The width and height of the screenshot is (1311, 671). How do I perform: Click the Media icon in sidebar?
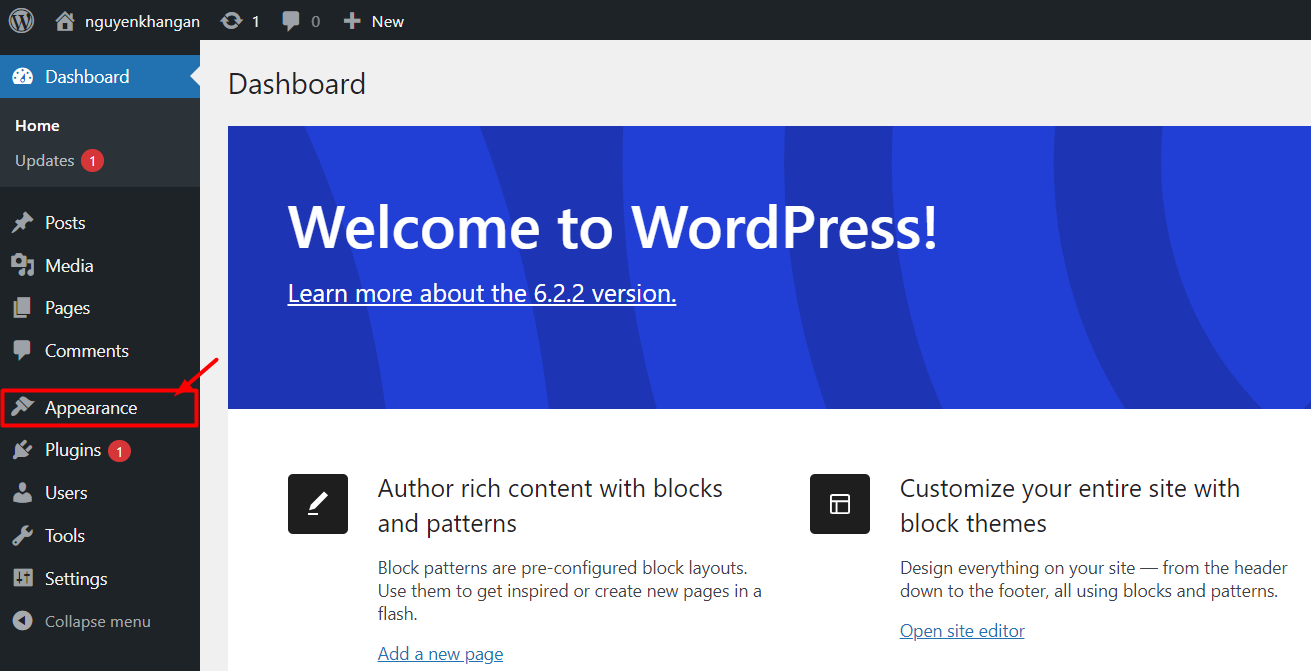coord(22,266)
